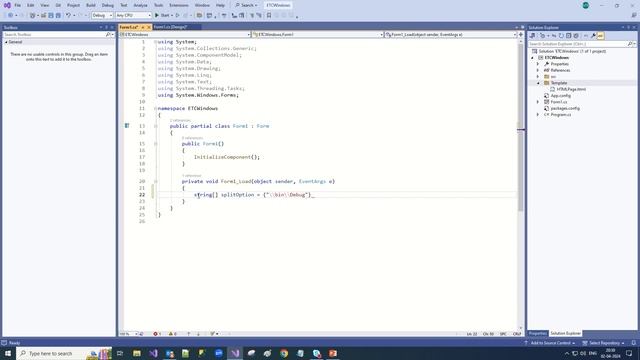This screenshot has width=640, height=360.
Task: Switch to the Form1.cs [Design] tab
Action: coord(171,27)
